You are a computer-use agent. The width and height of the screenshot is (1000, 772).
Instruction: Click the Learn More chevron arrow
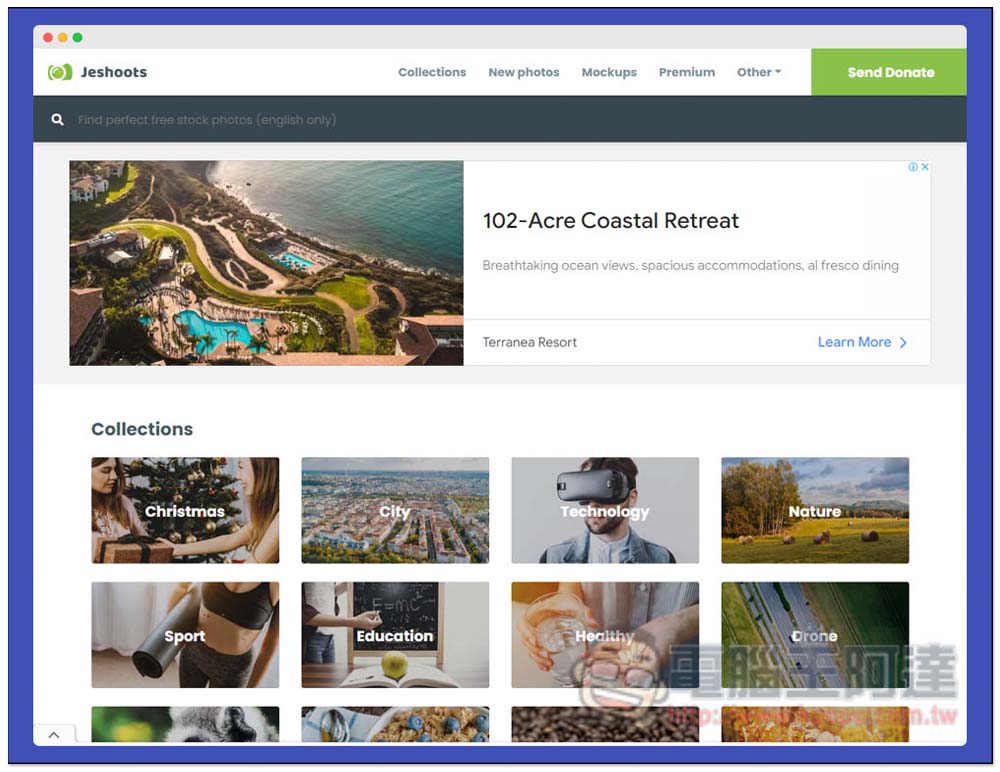pos(903,342)
